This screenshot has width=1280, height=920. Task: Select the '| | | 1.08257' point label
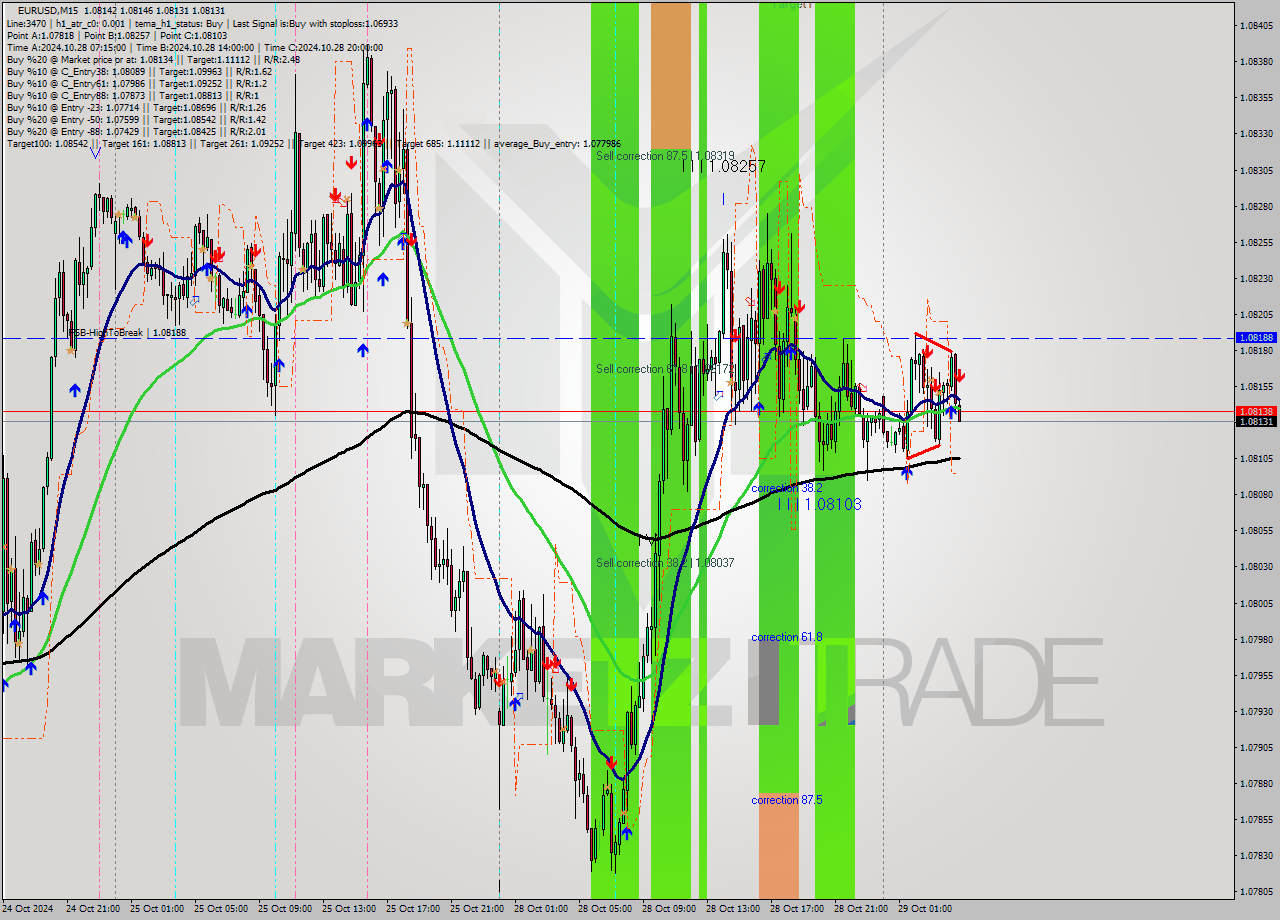tap(724, 167)
